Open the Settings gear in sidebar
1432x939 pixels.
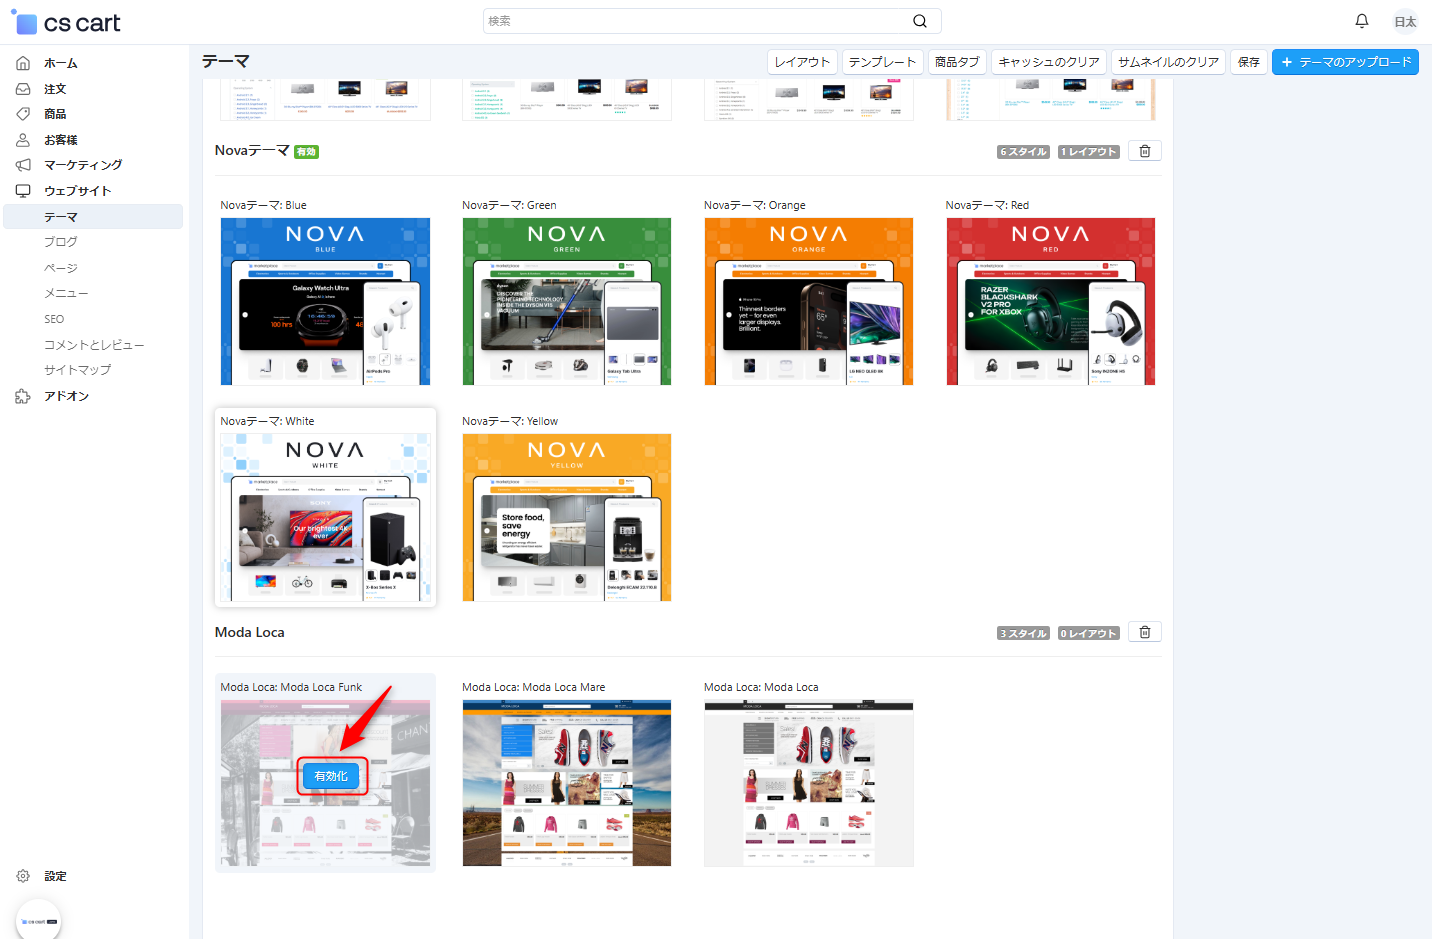pos(23,876)
